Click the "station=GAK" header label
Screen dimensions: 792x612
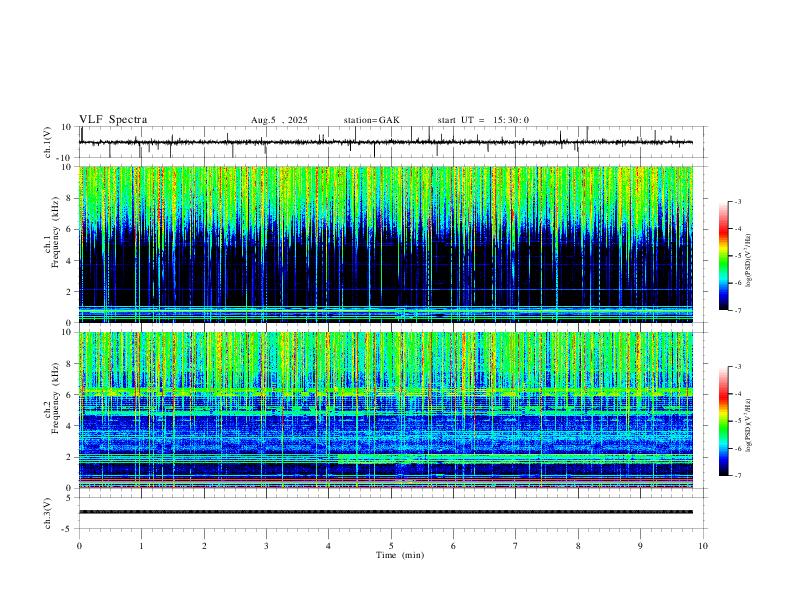371,120
